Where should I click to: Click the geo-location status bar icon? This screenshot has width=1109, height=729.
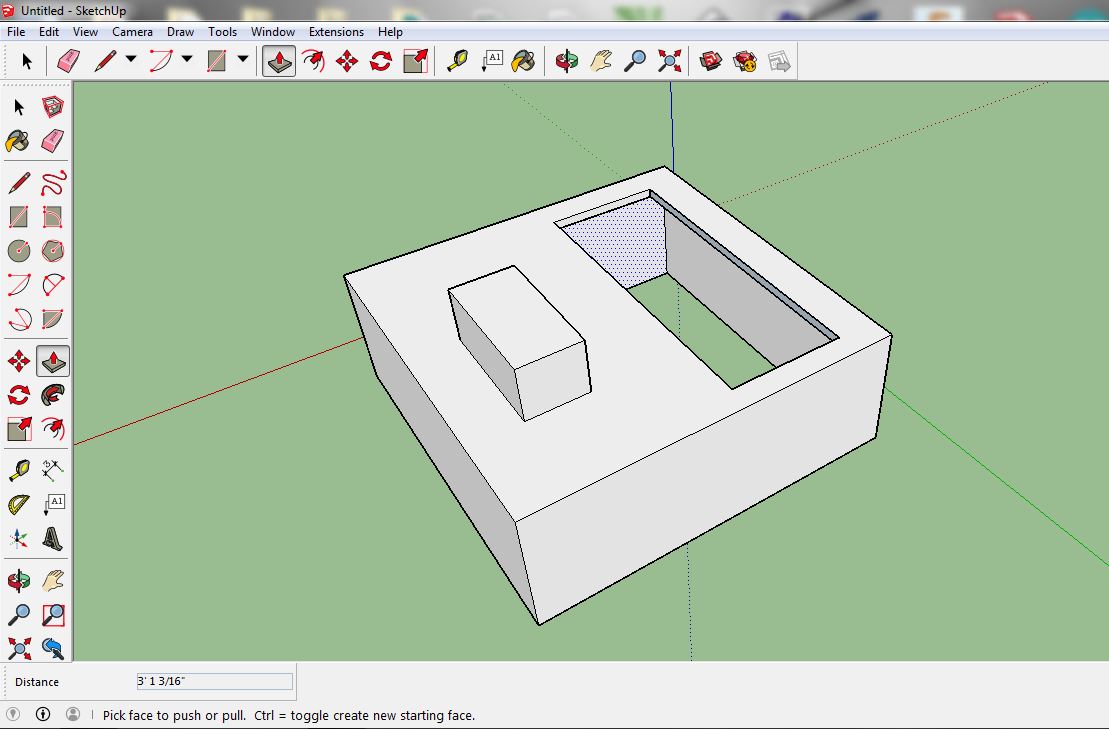point(13,714)
